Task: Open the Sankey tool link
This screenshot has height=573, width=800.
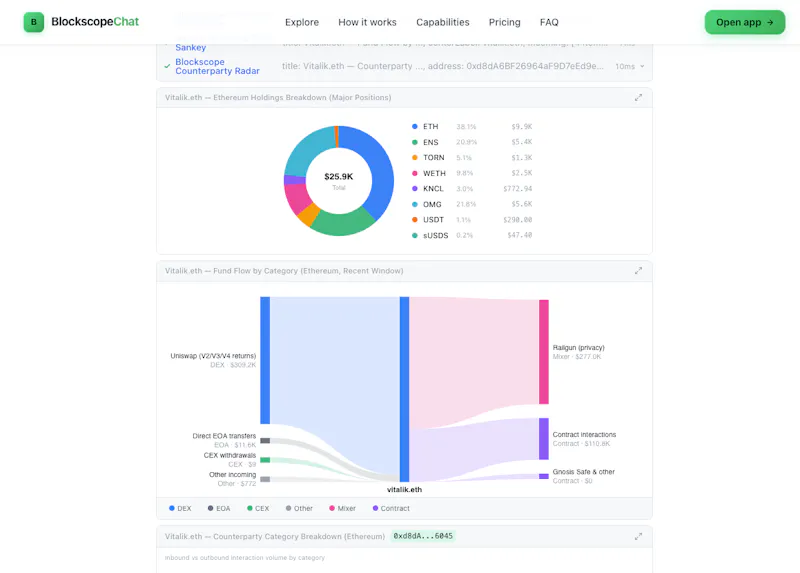Action: (x=191, y=47)
